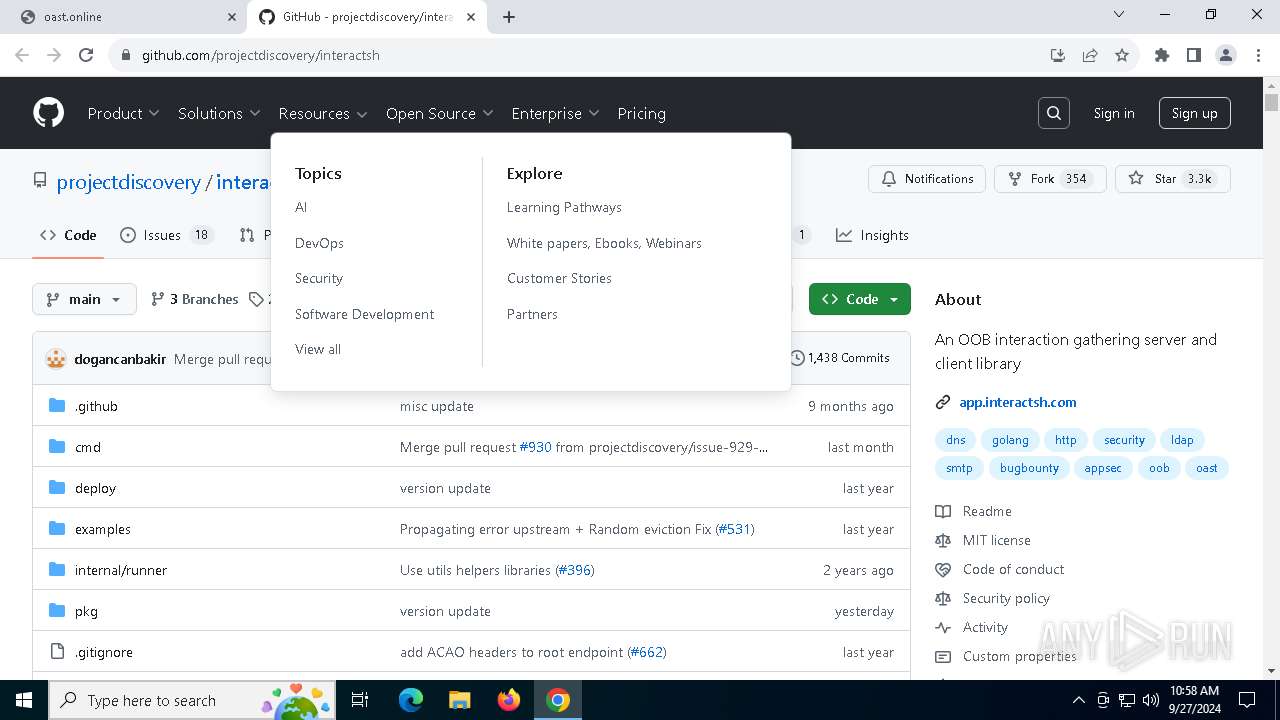This screenshot has height=720, width=1280.
Task: View the 3 Branches link
Action: click(x=195, y=299)
